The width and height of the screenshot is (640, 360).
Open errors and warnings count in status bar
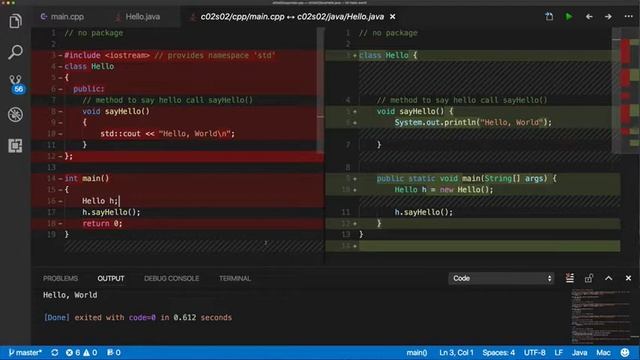82,353
